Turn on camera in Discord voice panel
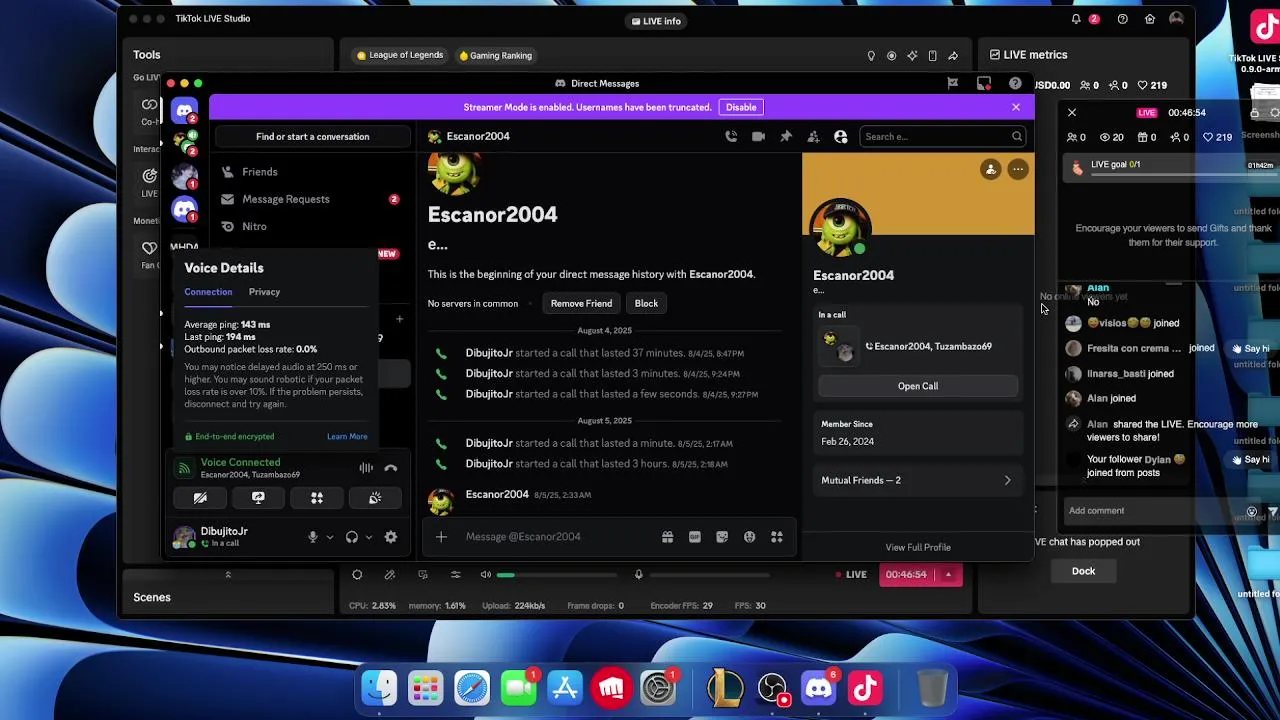 click(200, 498)
